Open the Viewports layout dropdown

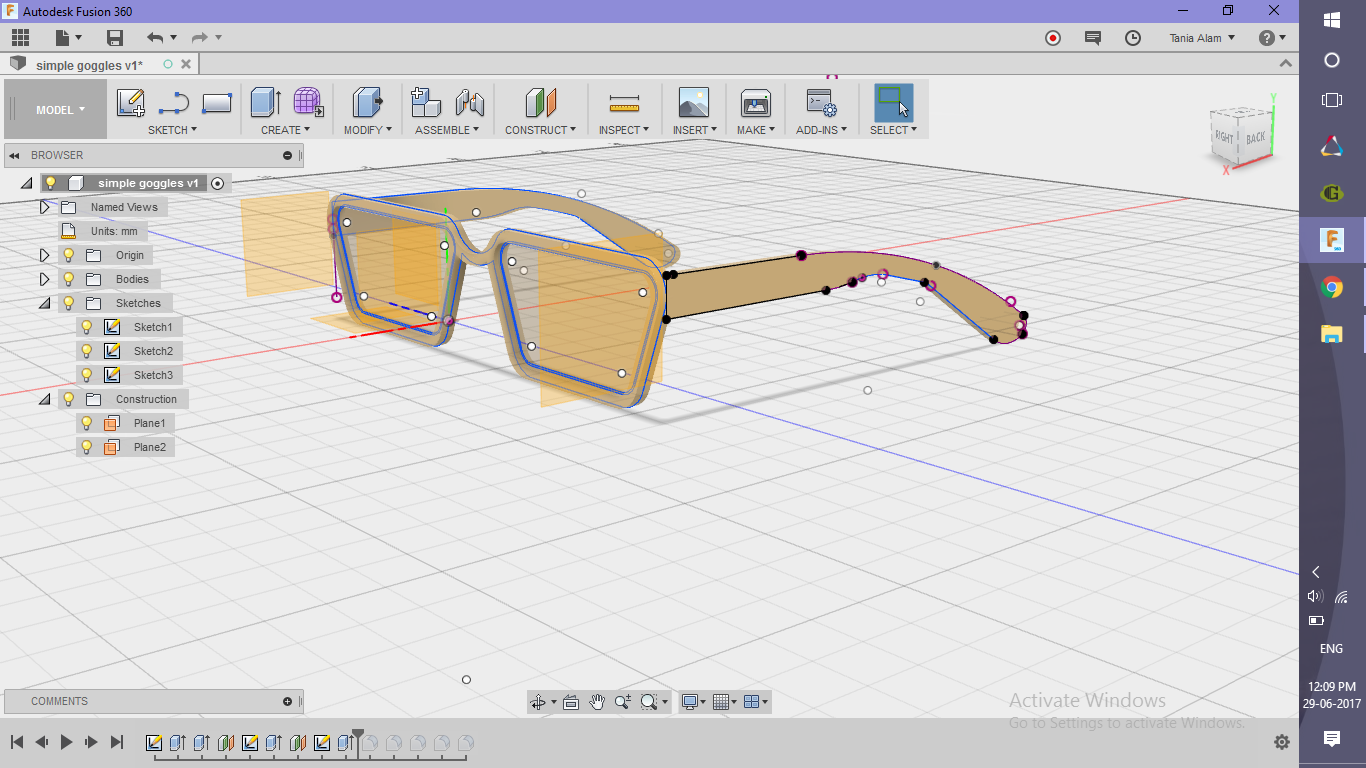(x=757, y=702)
